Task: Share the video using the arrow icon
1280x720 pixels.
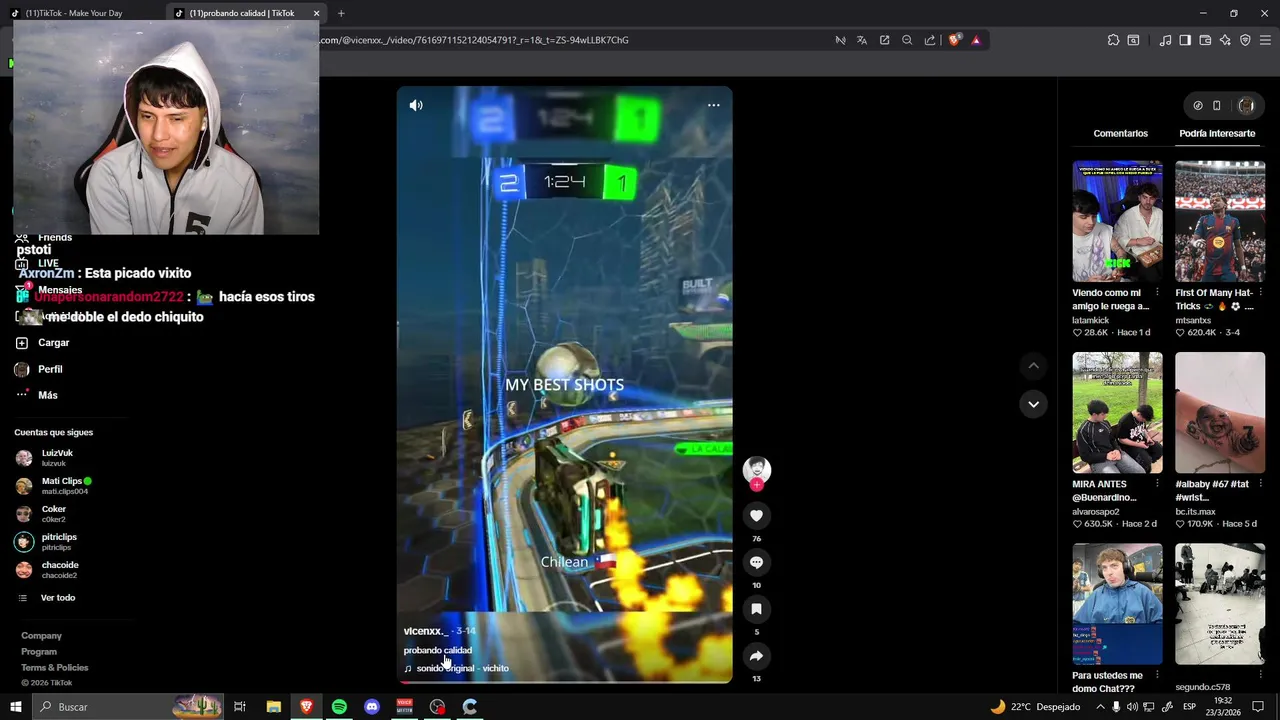Action: [x=756, y=656]
